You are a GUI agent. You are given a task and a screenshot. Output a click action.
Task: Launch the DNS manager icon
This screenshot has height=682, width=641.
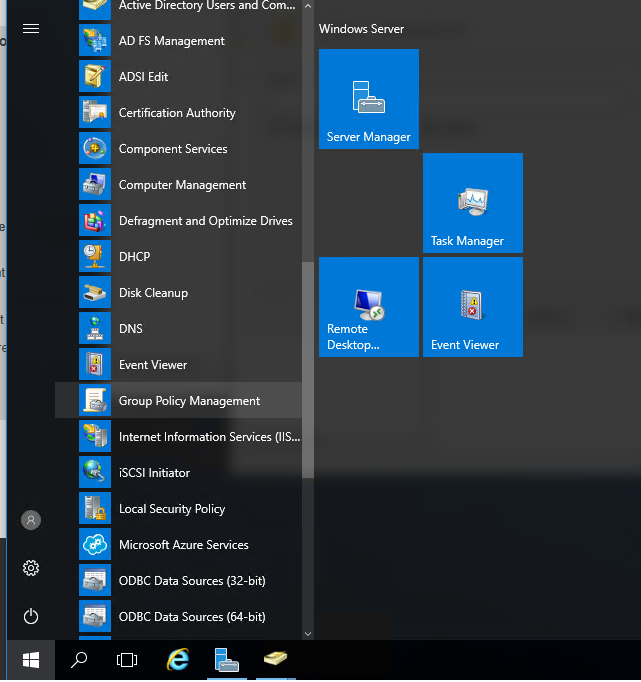coord(95,329)
